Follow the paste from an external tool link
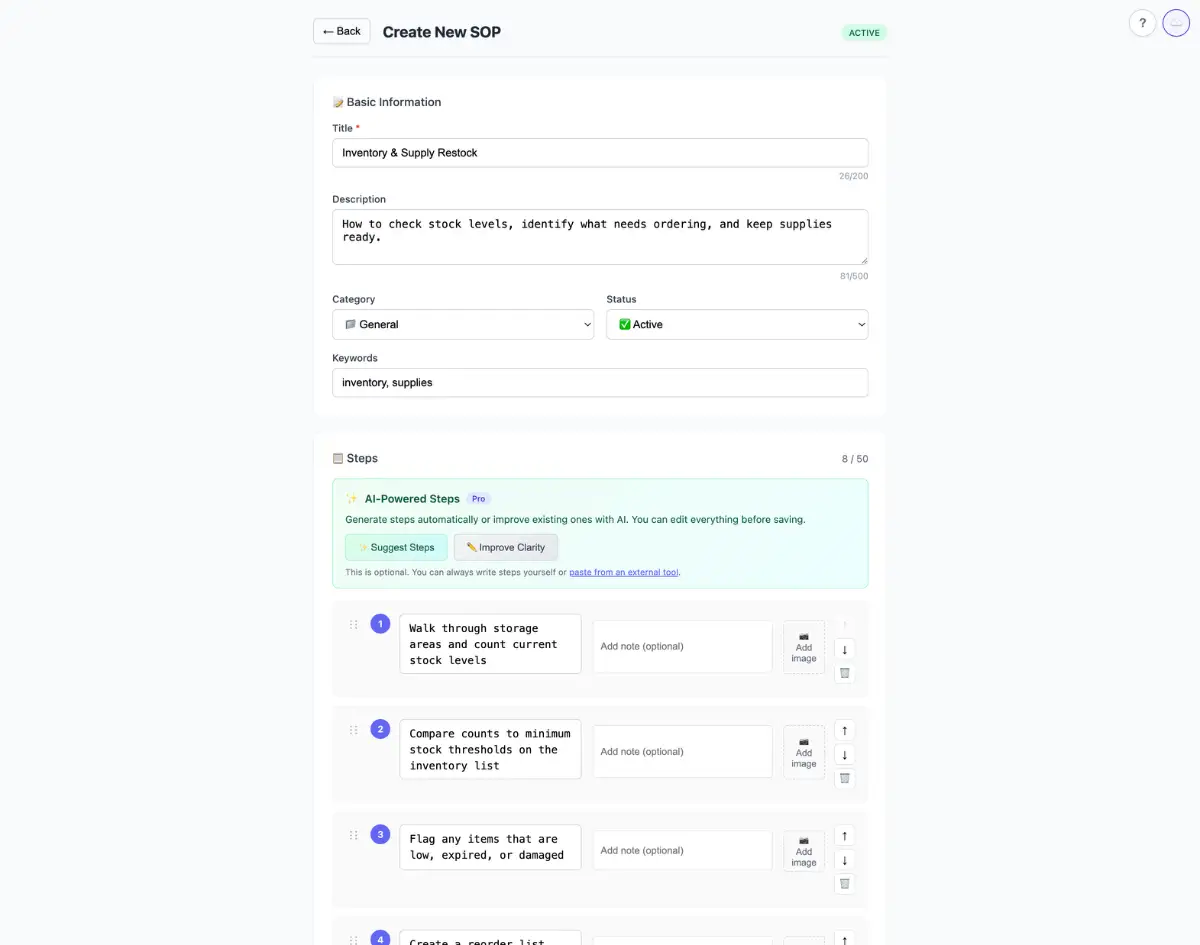This screenshot has height=945, width=1200. pos(624,572)
